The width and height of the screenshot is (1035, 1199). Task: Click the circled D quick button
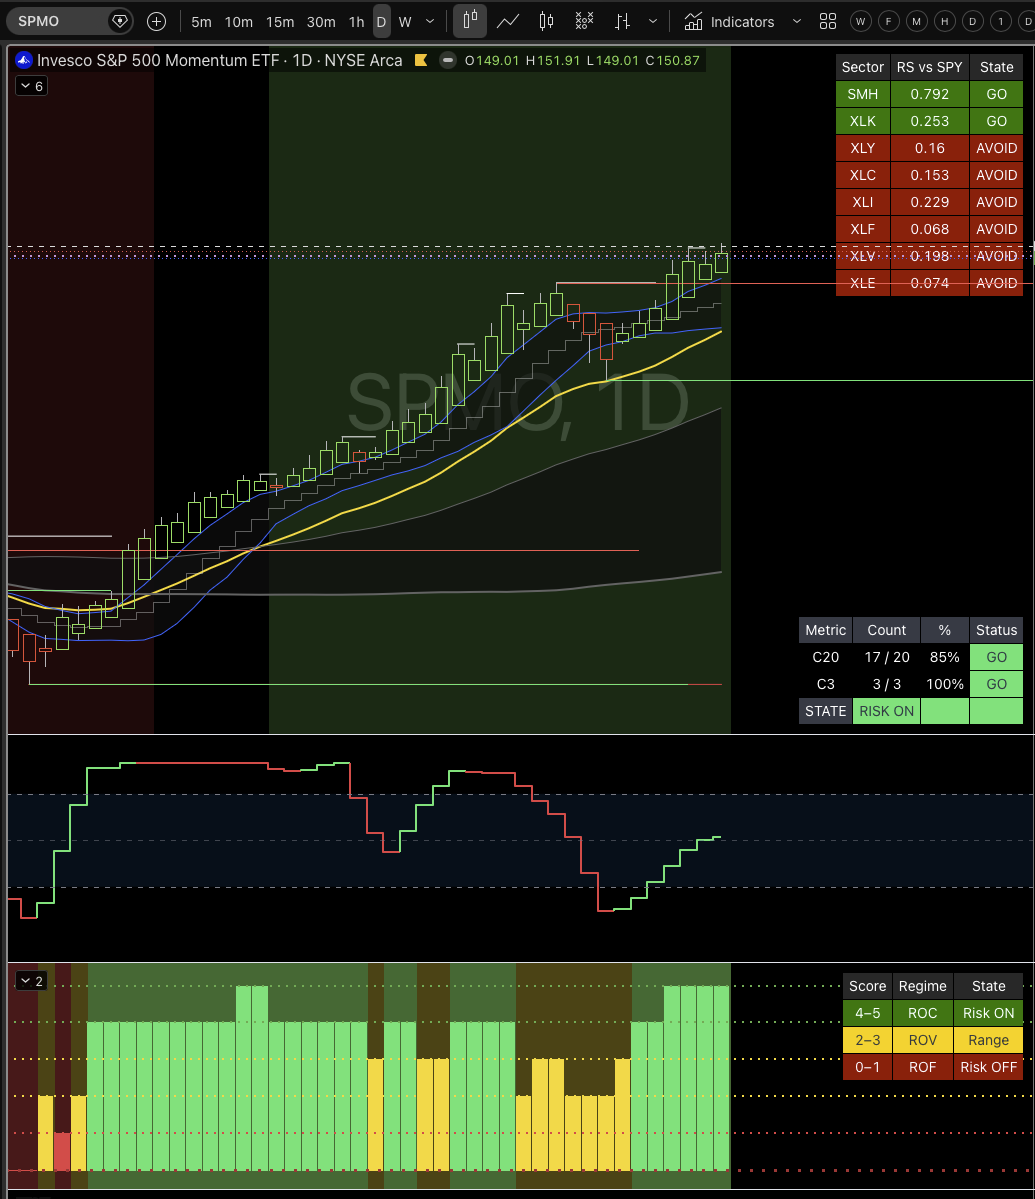pyautogui.click(x=972, y=21)
